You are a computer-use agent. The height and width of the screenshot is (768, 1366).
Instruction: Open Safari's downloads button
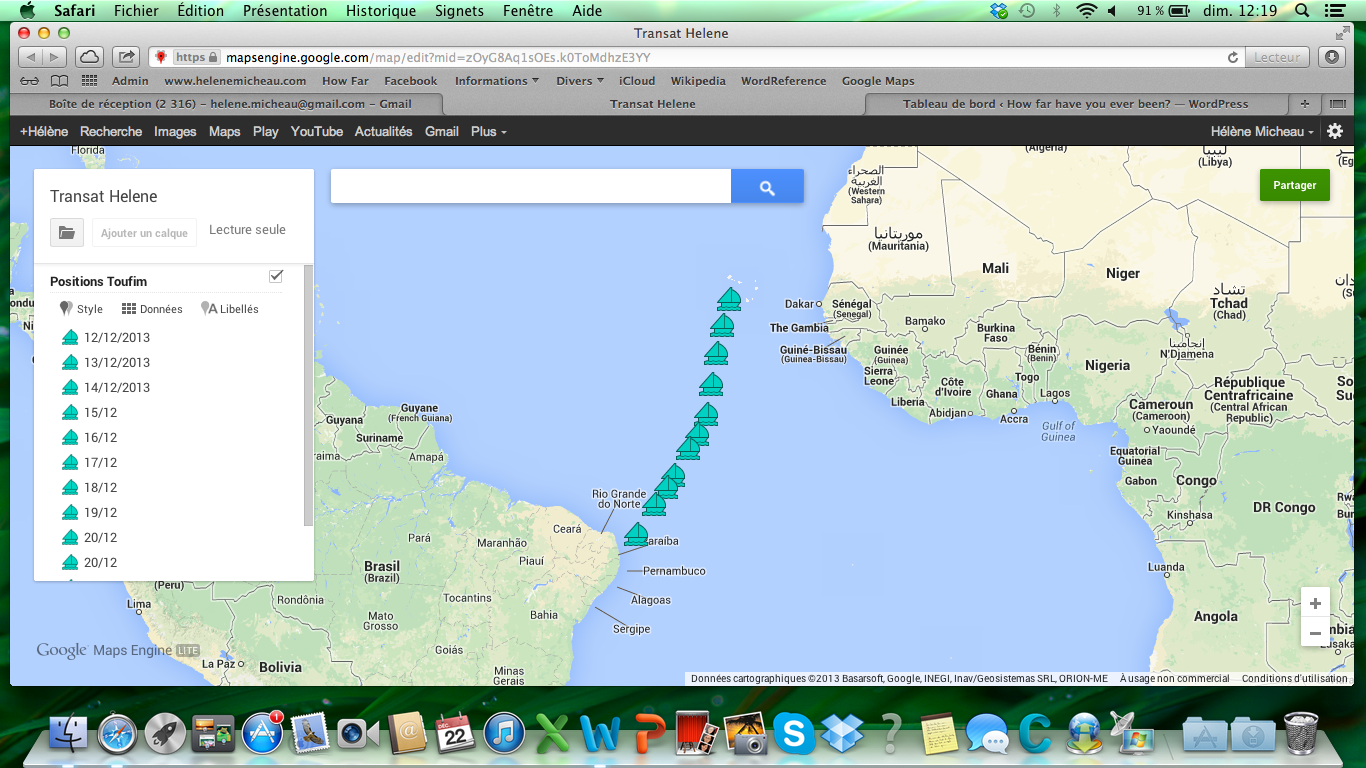coord(1332,57)
